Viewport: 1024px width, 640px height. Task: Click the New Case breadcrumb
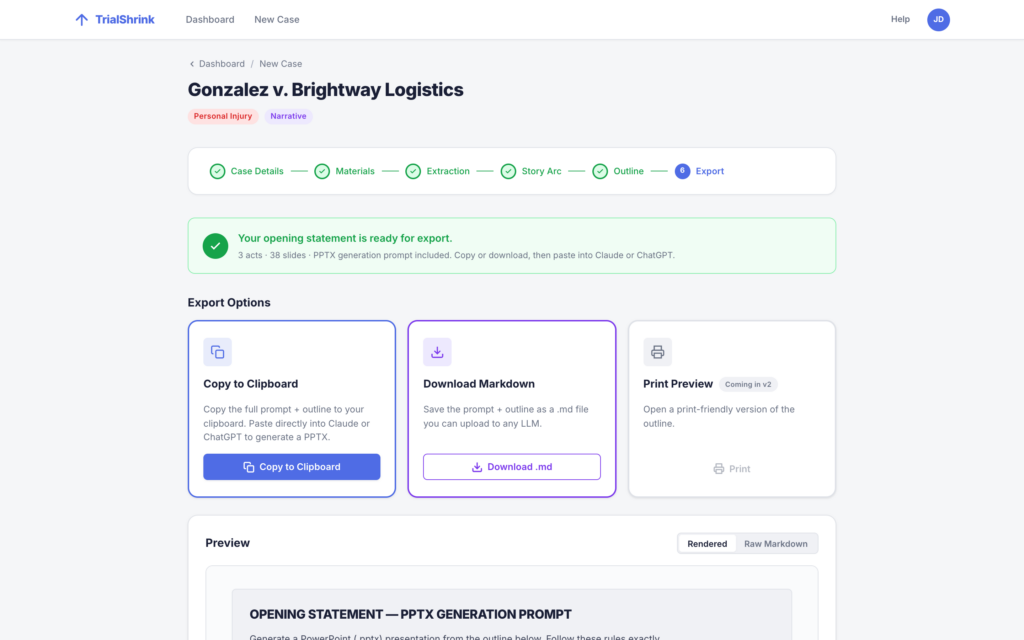coord(280,64)
